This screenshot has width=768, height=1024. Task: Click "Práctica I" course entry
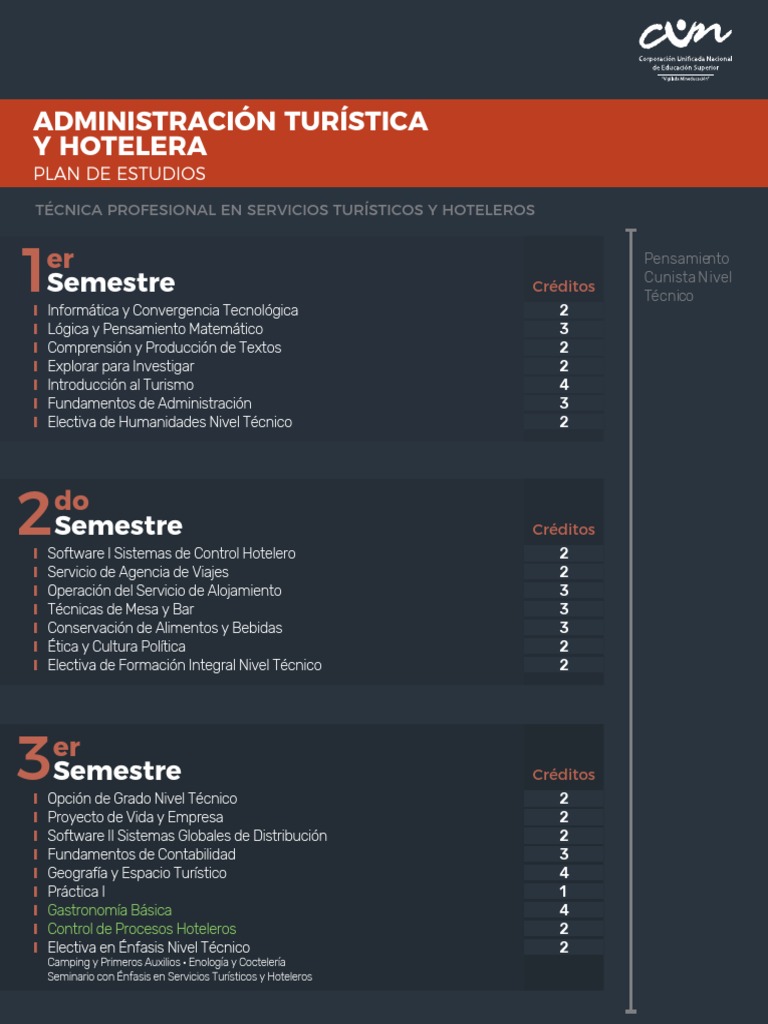(x=75, y=892)
